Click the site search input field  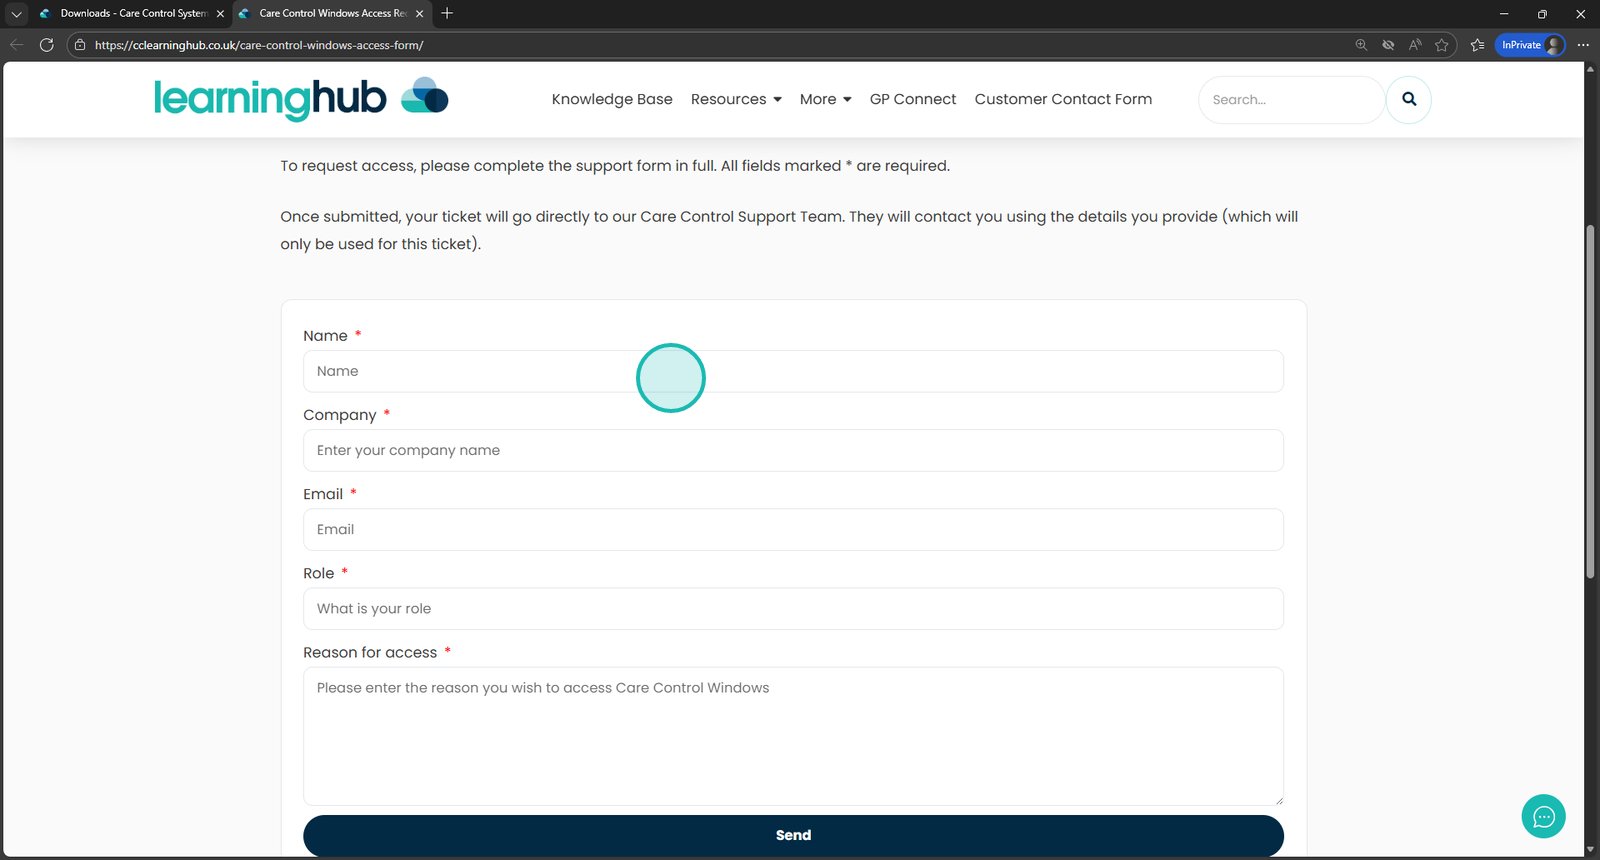[1291, 100]
